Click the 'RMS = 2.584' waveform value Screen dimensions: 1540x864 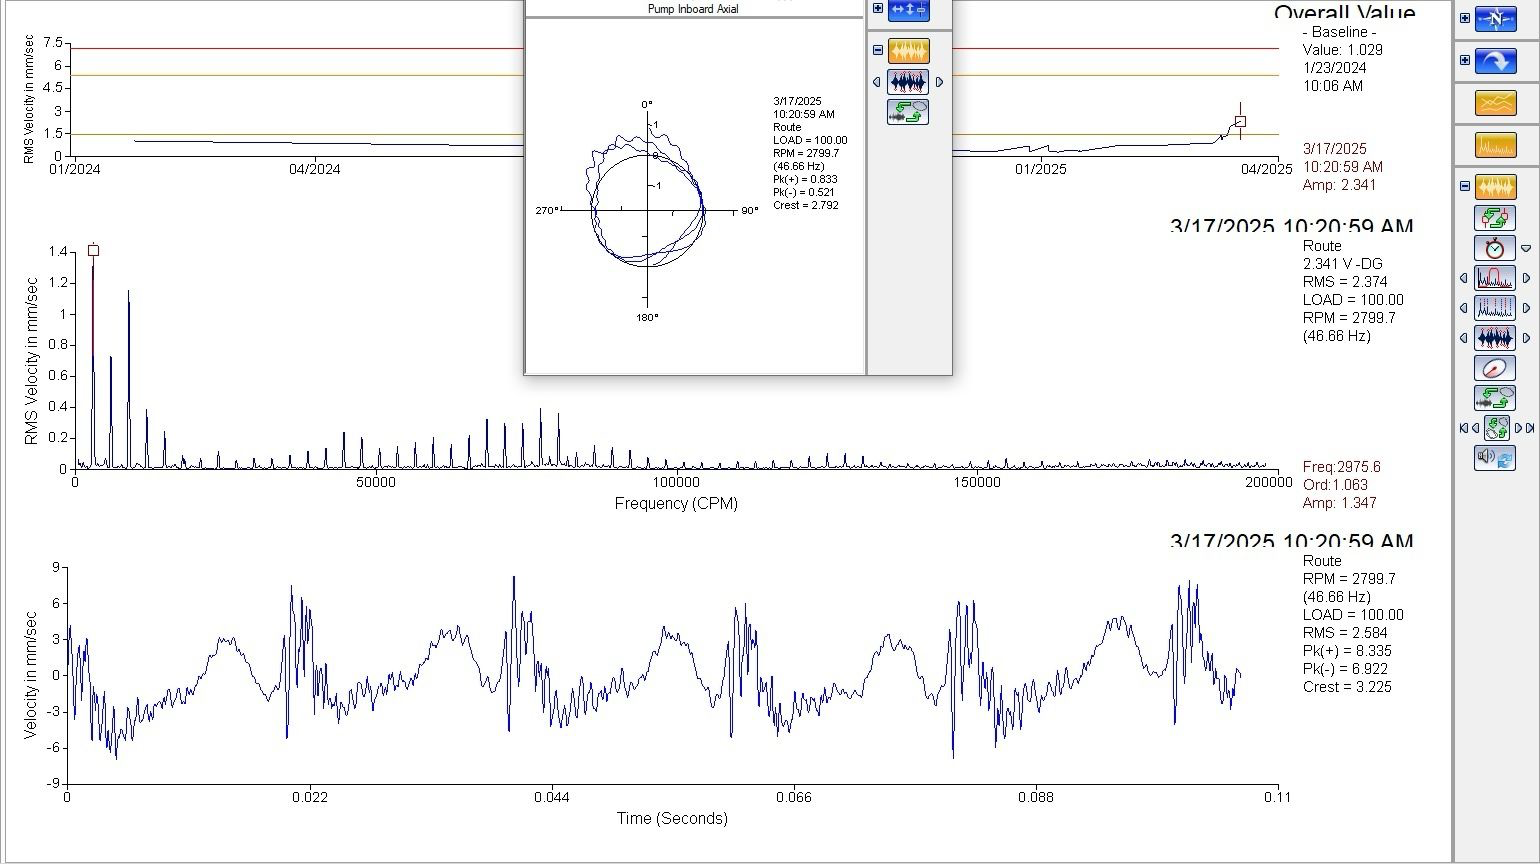click(x=1345, y=633)
